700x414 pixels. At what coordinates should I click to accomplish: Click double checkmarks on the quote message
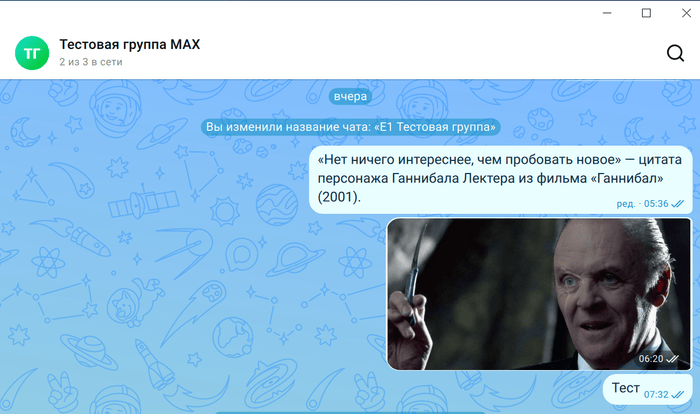677,204
